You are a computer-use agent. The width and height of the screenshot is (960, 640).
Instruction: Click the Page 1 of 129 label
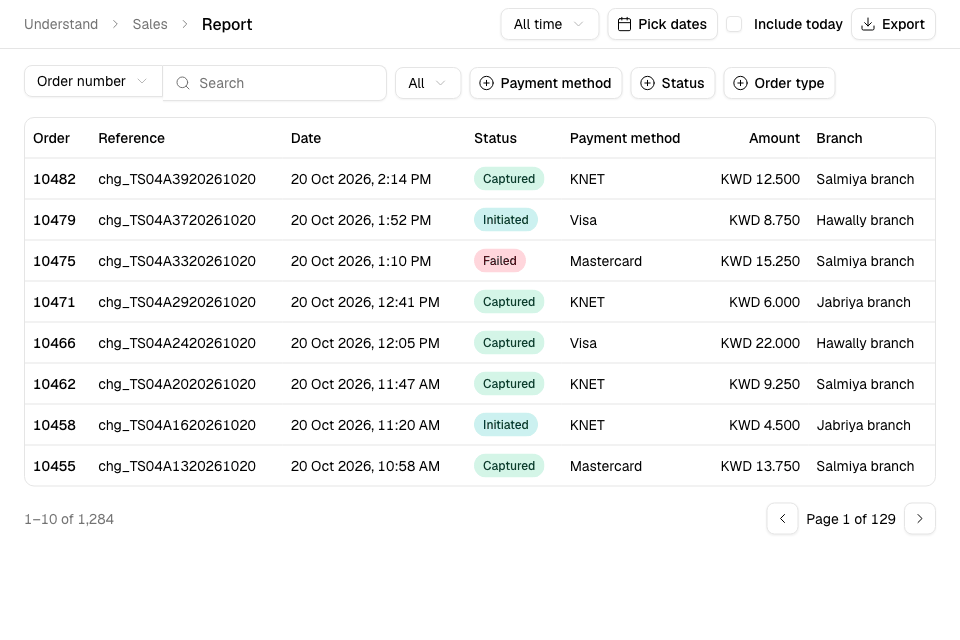[851, 519]
